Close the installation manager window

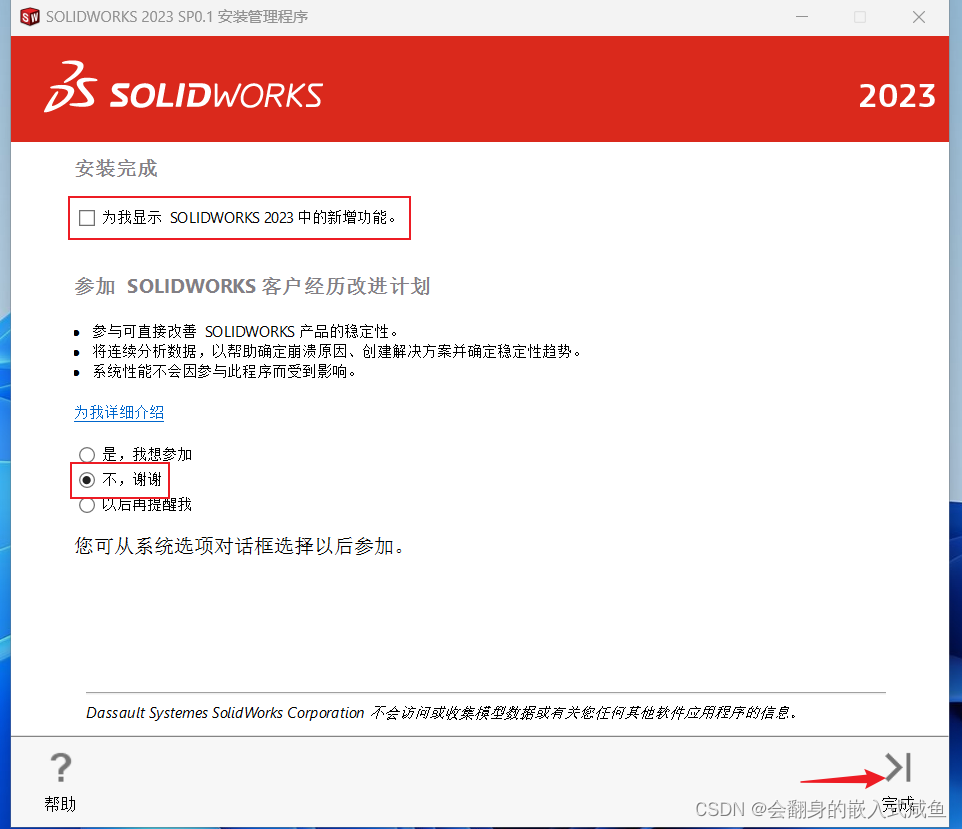tap(918, 17)
